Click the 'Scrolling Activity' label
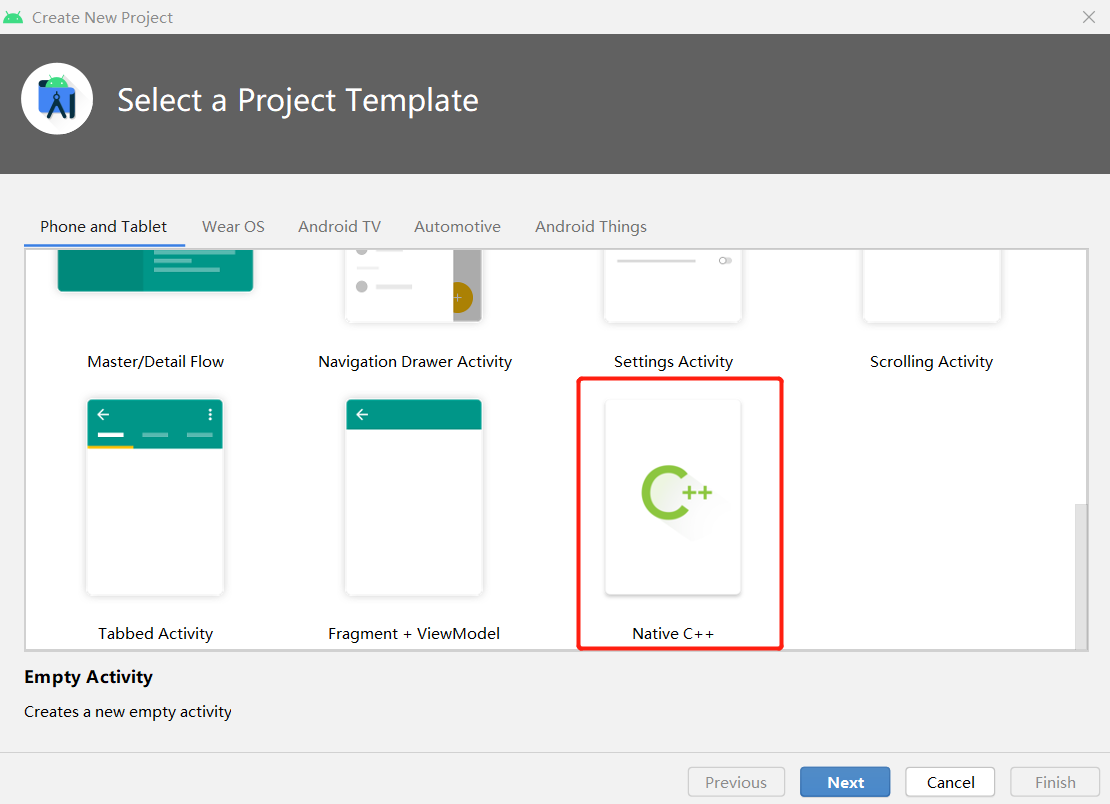1110x804 pixels. 932,362
